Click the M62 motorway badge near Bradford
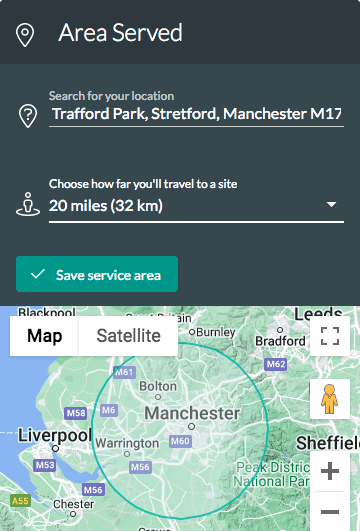 point(276,364)
